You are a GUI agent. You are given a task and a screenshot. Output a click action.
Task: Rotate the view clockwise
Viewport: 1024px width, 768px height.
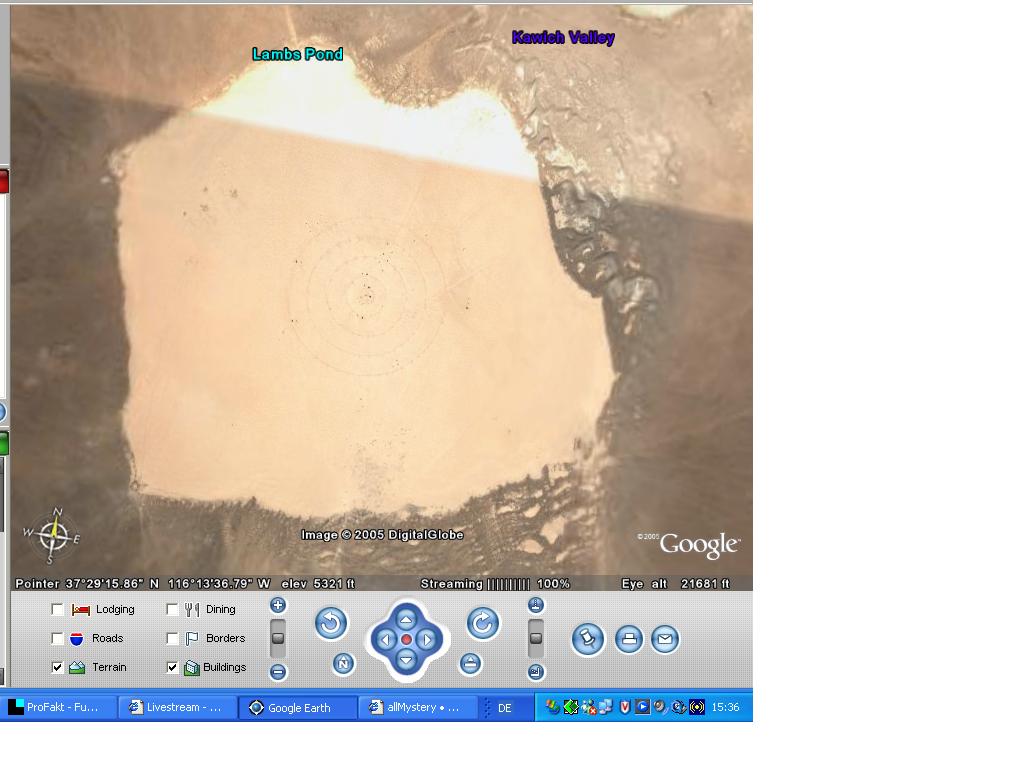[x=483, y=624]
